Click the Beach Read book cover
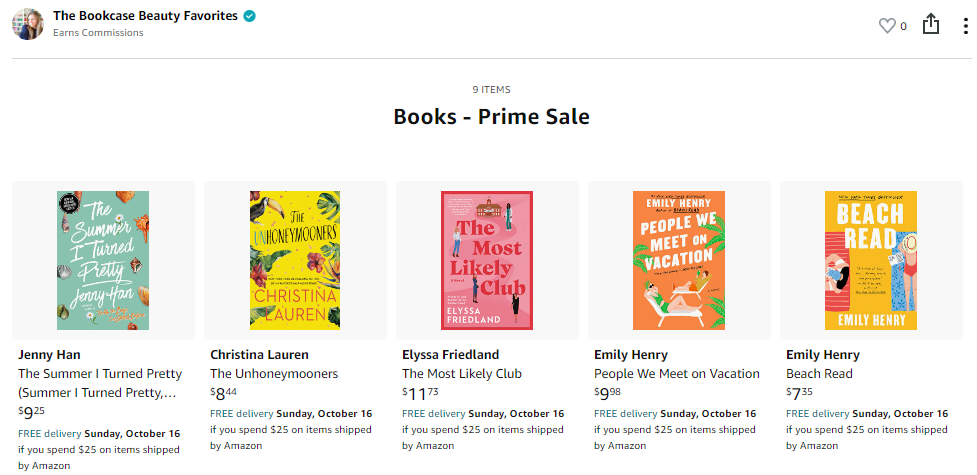 (x=871, y=260)
